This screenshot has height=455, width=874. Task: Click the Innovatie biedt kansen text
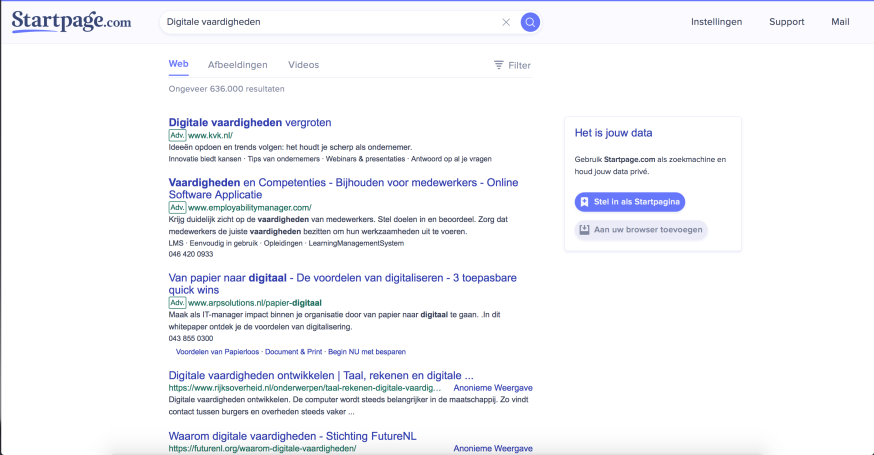click(x=205, y=159)
